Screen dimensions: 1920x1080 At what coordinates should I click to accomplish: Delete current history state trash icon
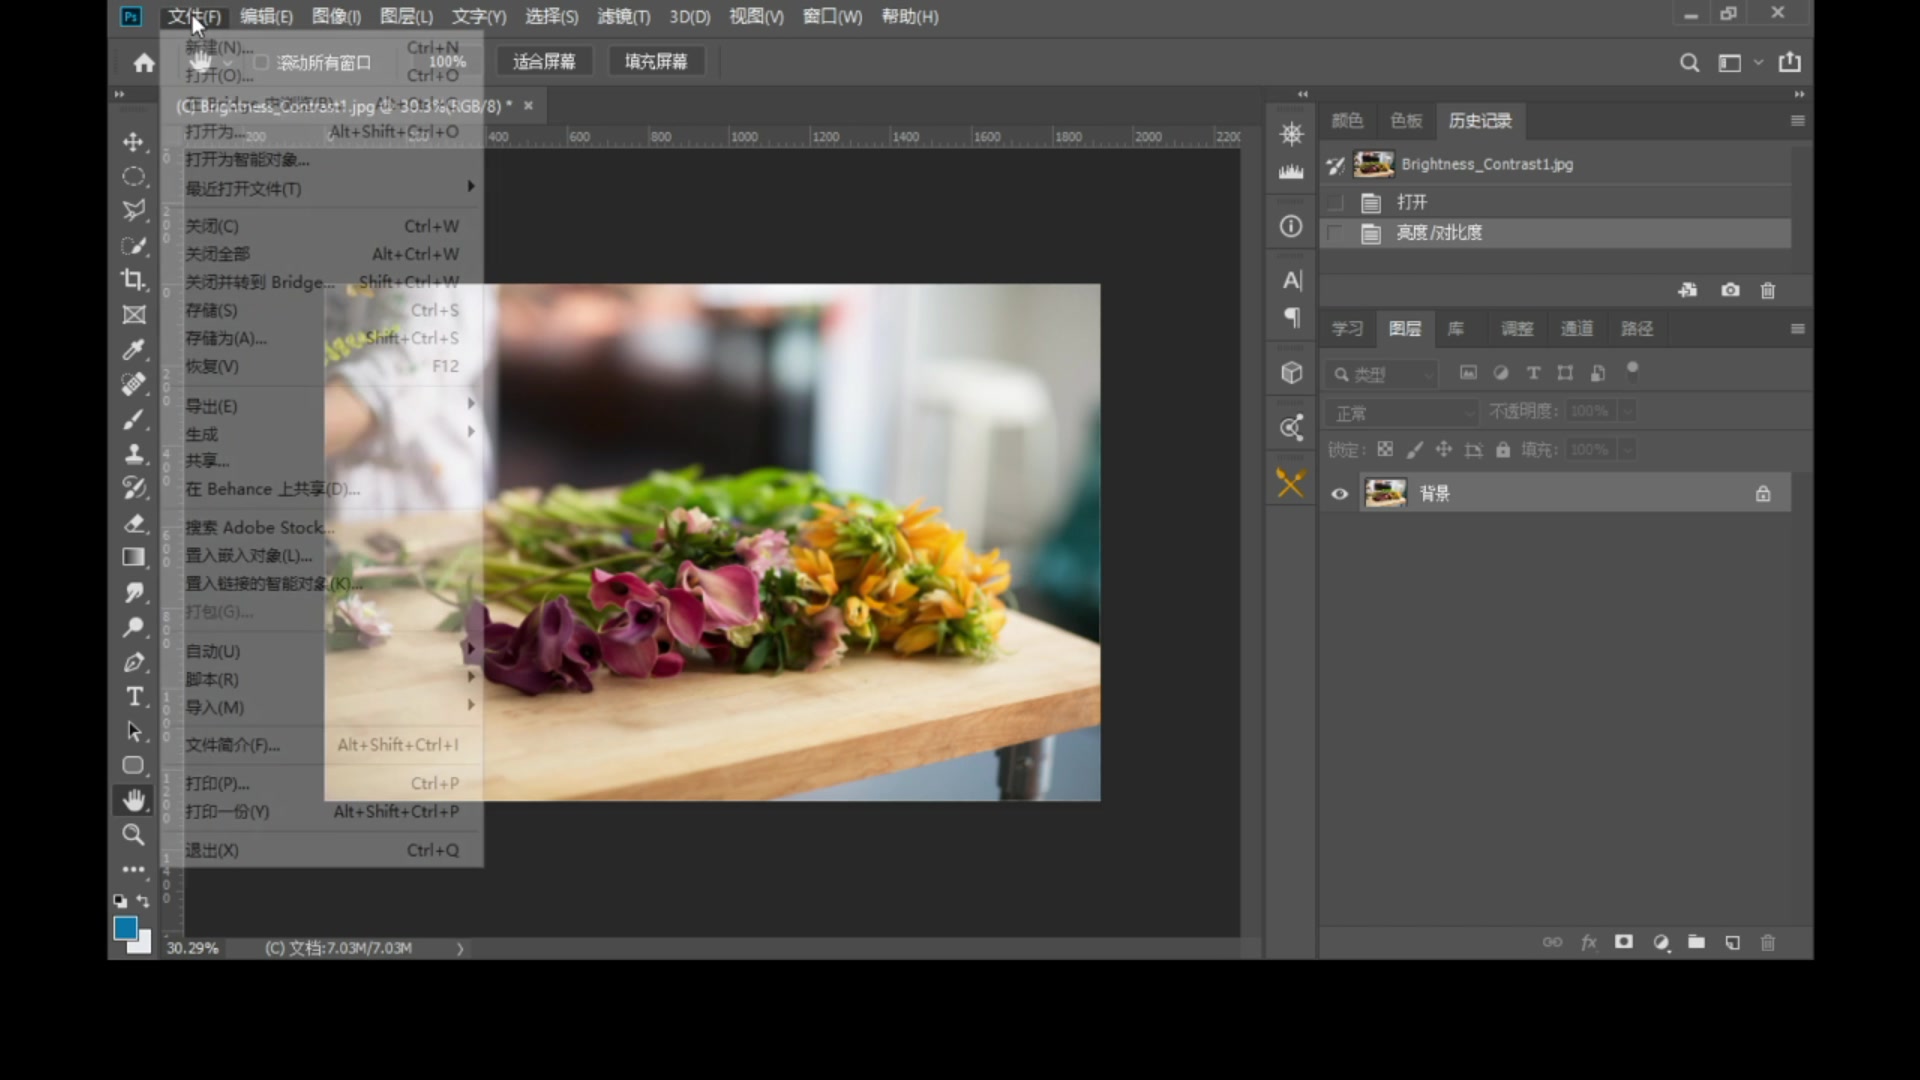pos(1768,290)
